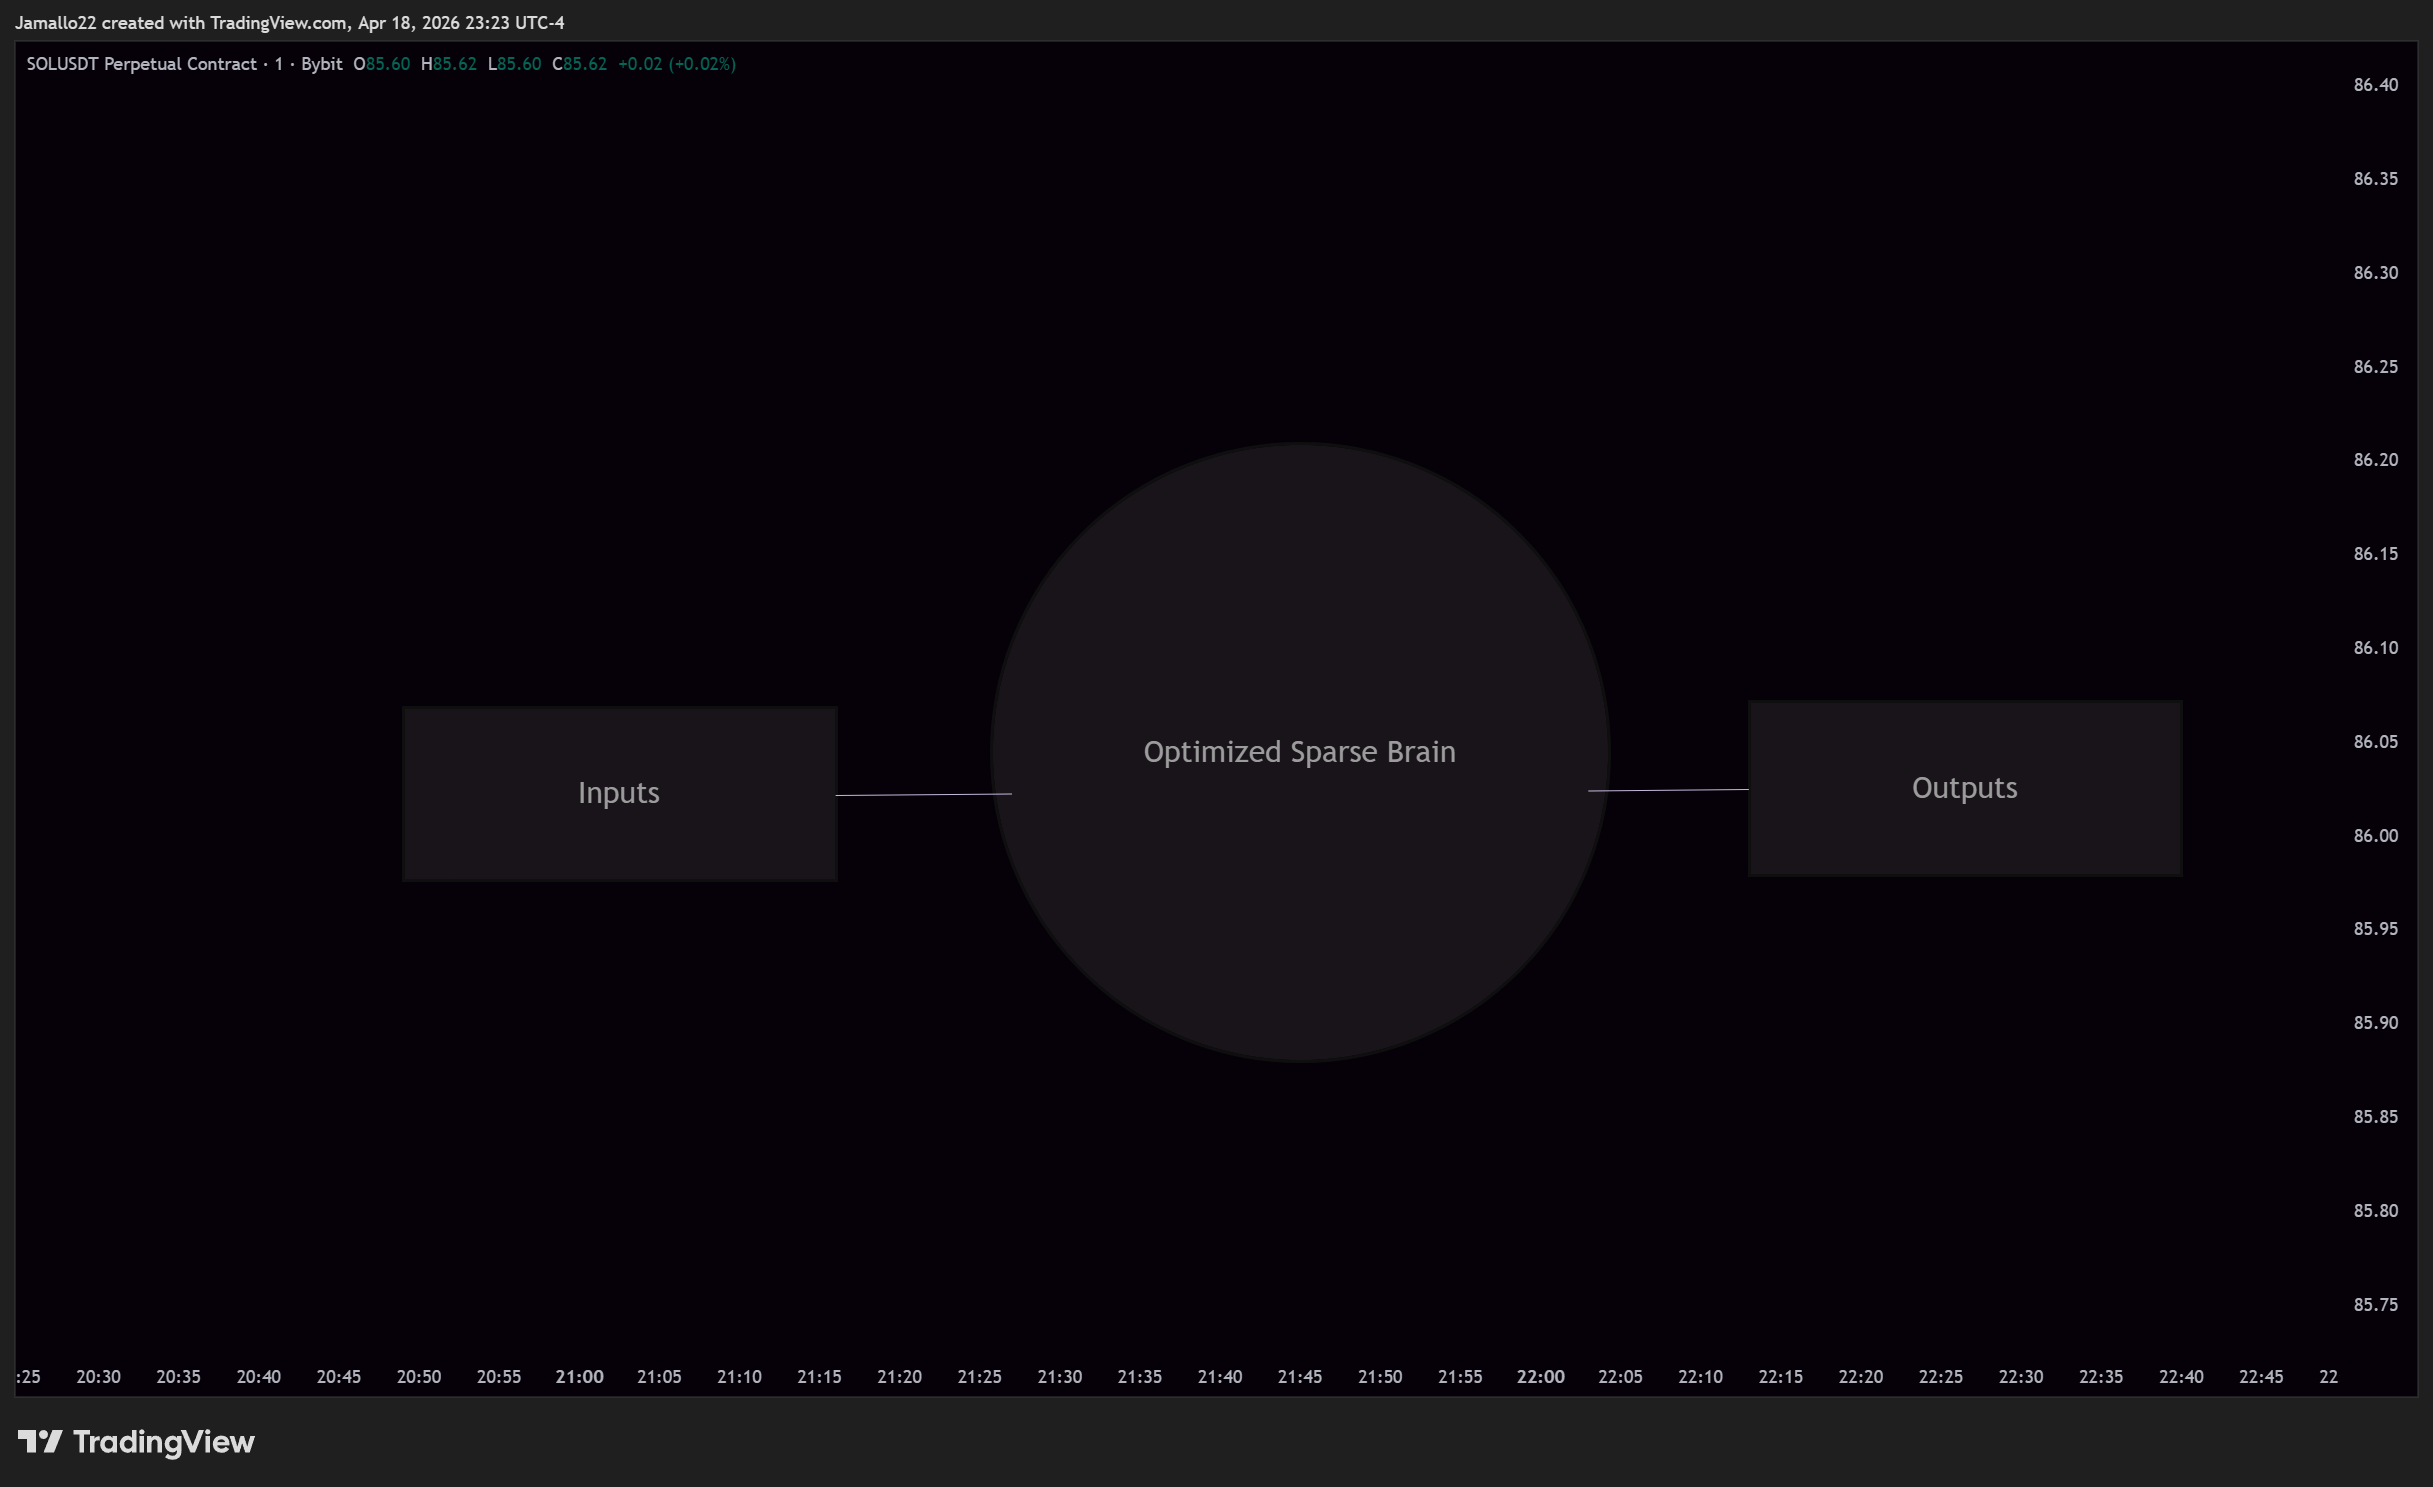
Task: Click the 22:40 time label
Action: coord(2181,1377)
